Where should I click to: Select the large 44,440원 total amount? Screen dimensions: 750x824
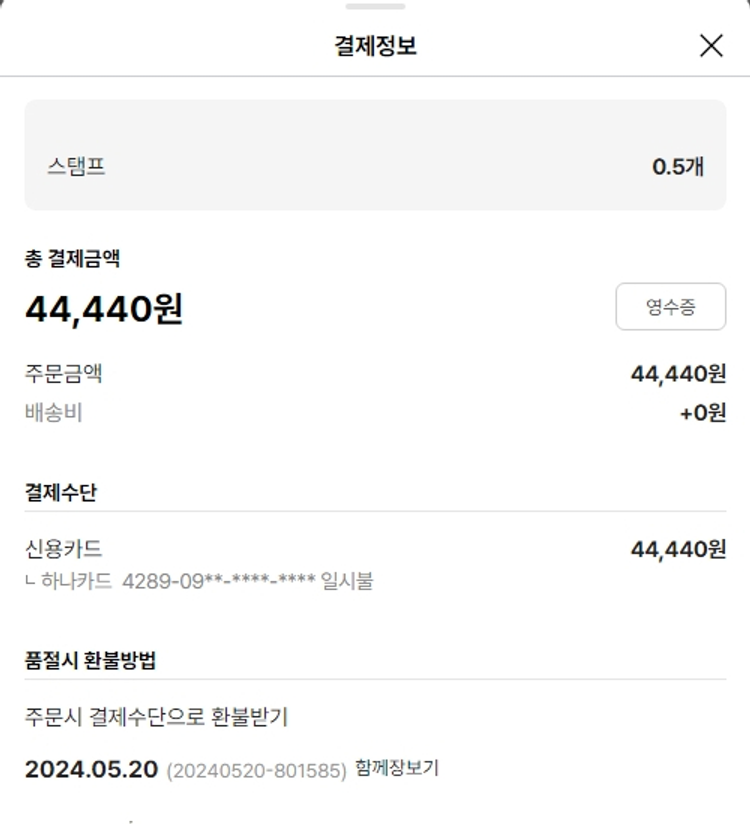click(104, 309)
